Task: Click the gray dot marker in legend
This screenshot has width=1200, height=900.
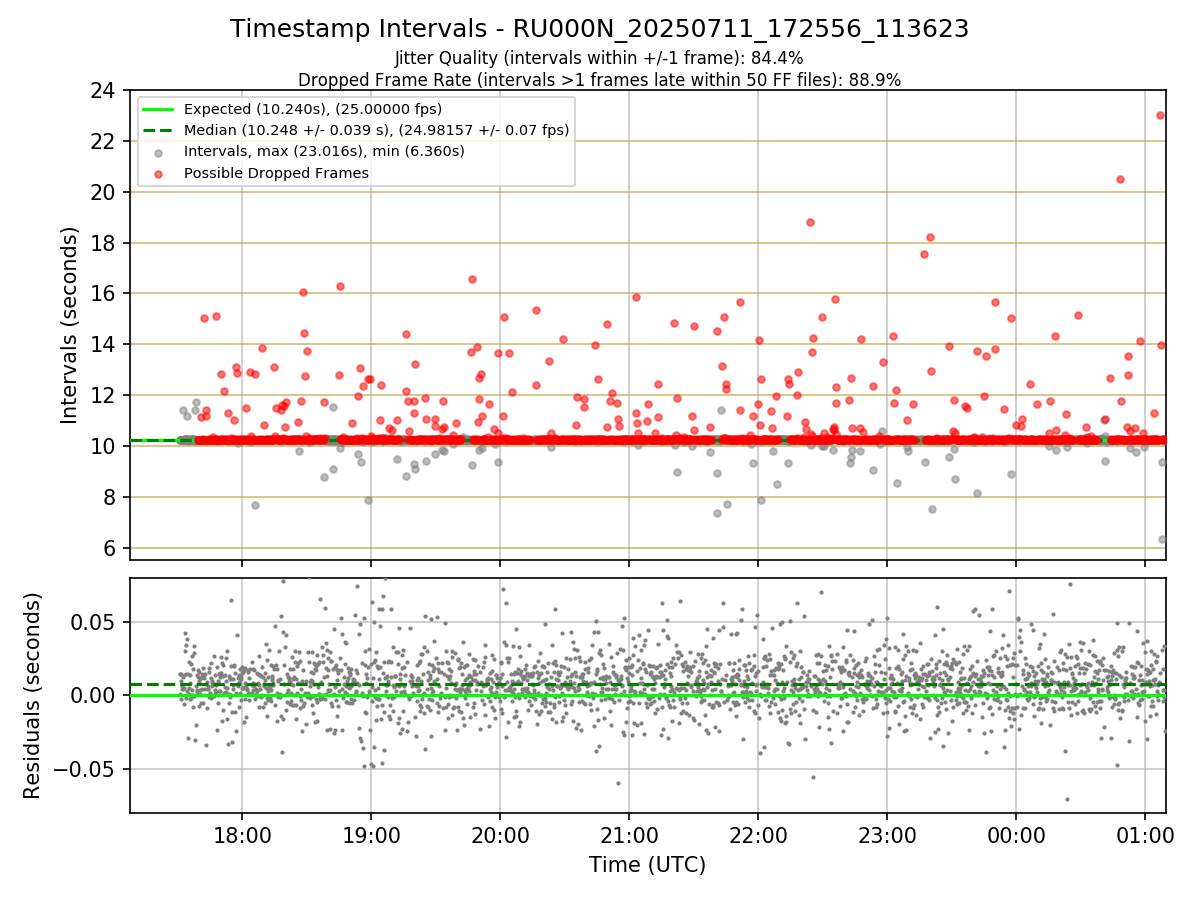Action: [160, 152]
